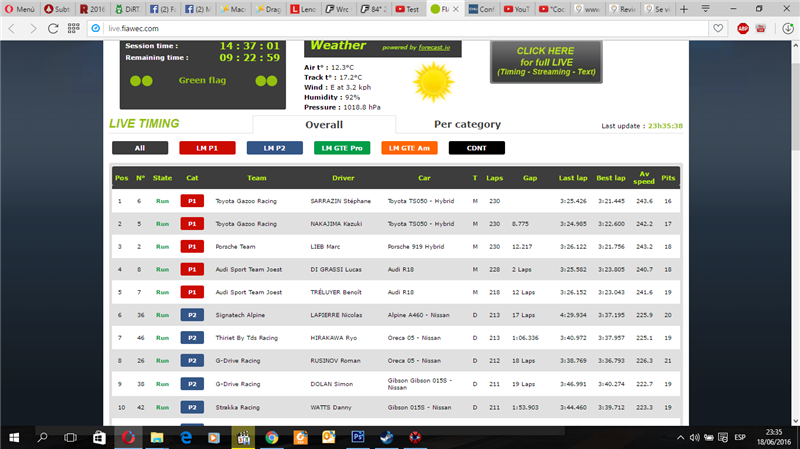This screenshot has width=800, height=449.
Task: Filter by LM GTE Pro category
Action: 342,148
